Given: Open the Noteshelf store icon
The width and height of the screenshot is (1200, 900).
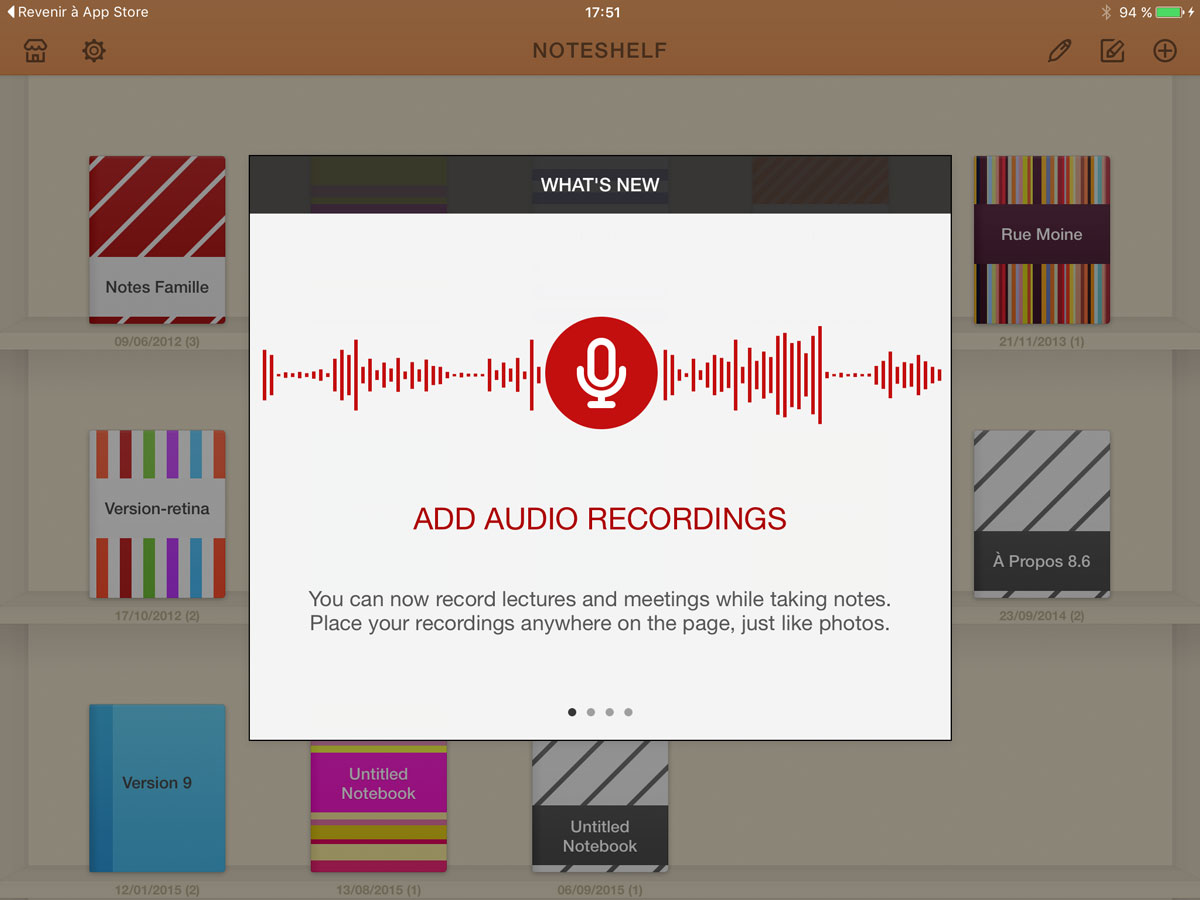Looking at the screenshot, I should coord(36,51).
